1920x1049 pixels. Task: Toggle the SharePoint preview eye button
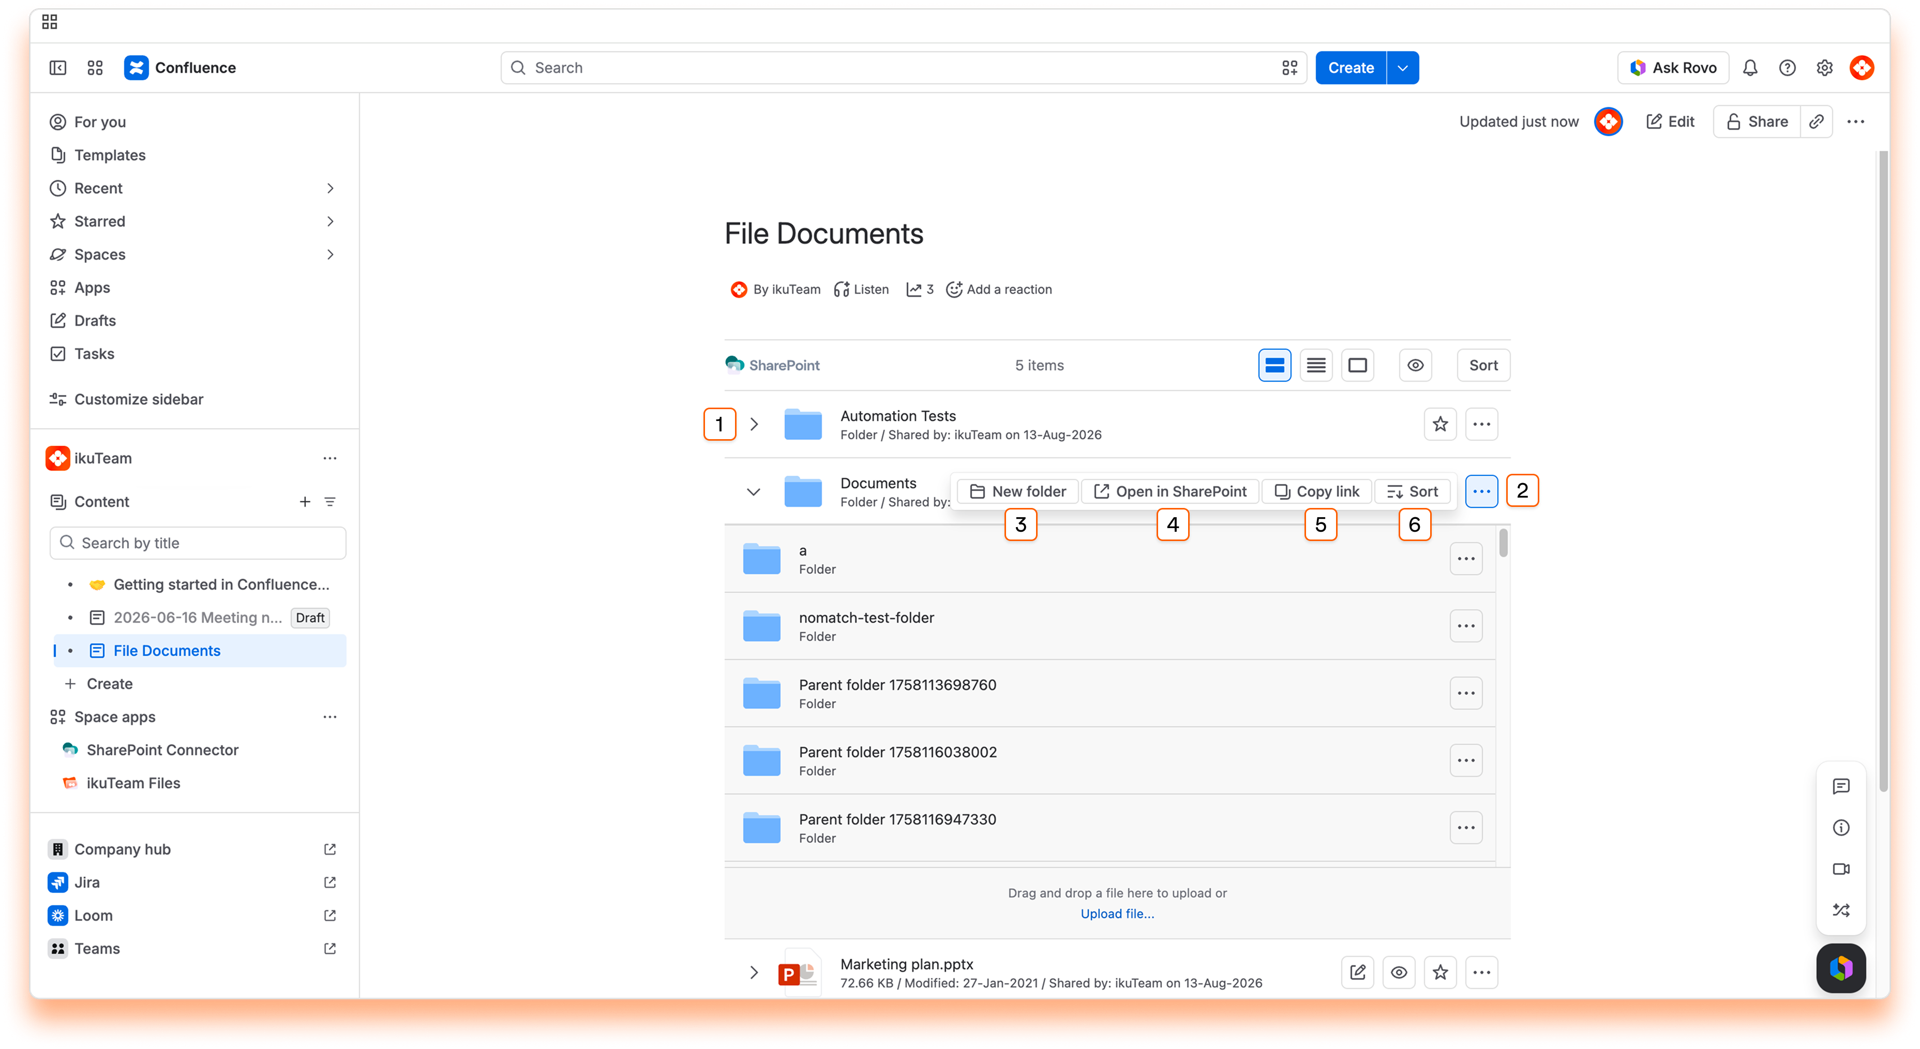[x=1415, y=365]
